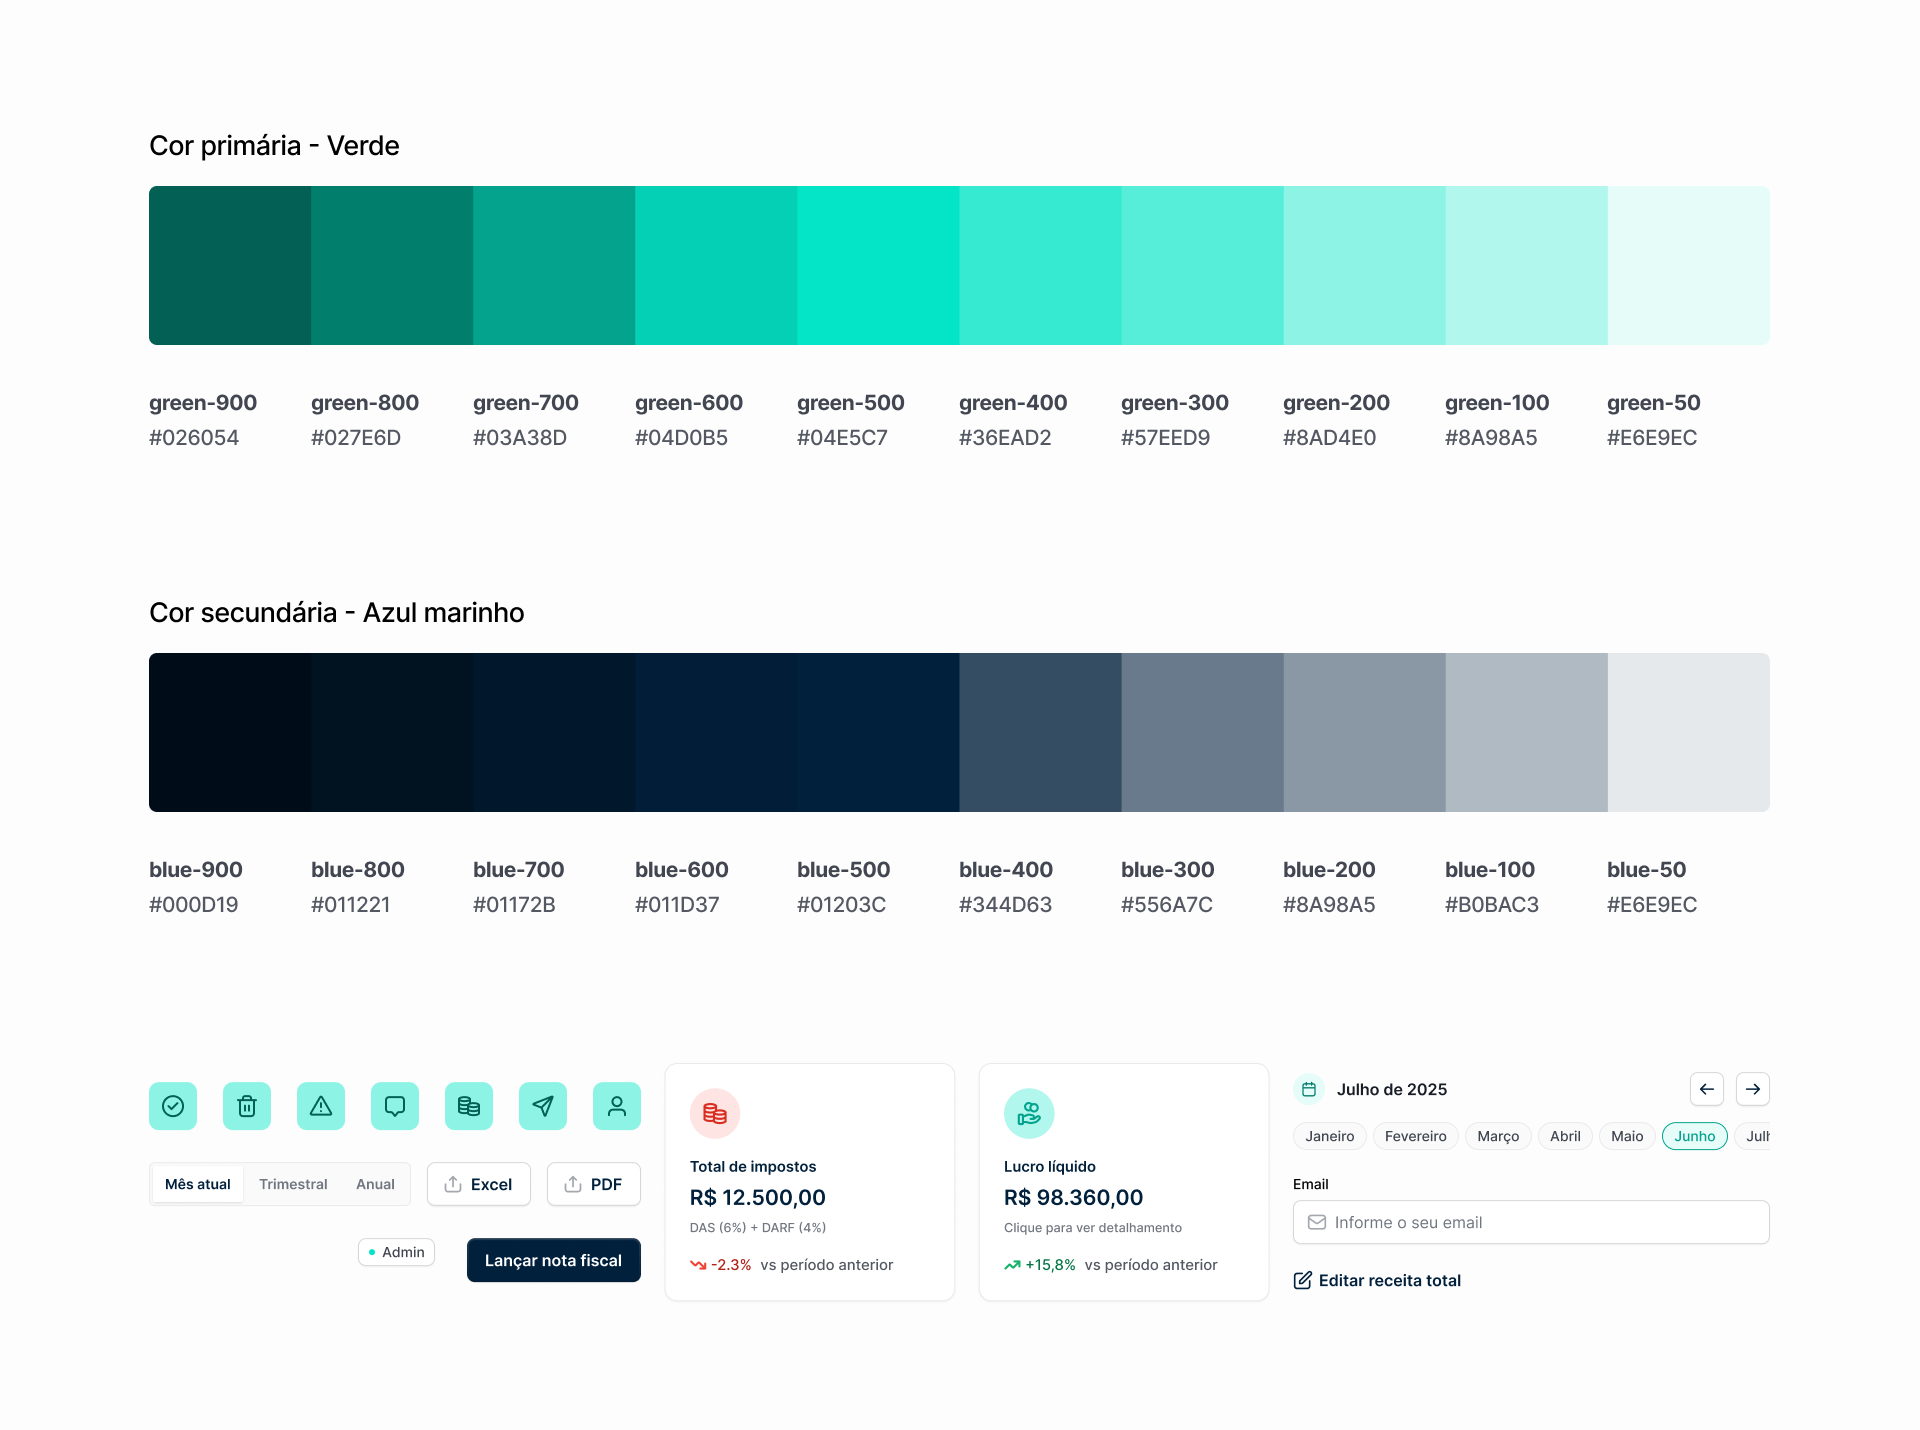
Task: Click the paper plane send icon
Action: (x=543, y=1106)
